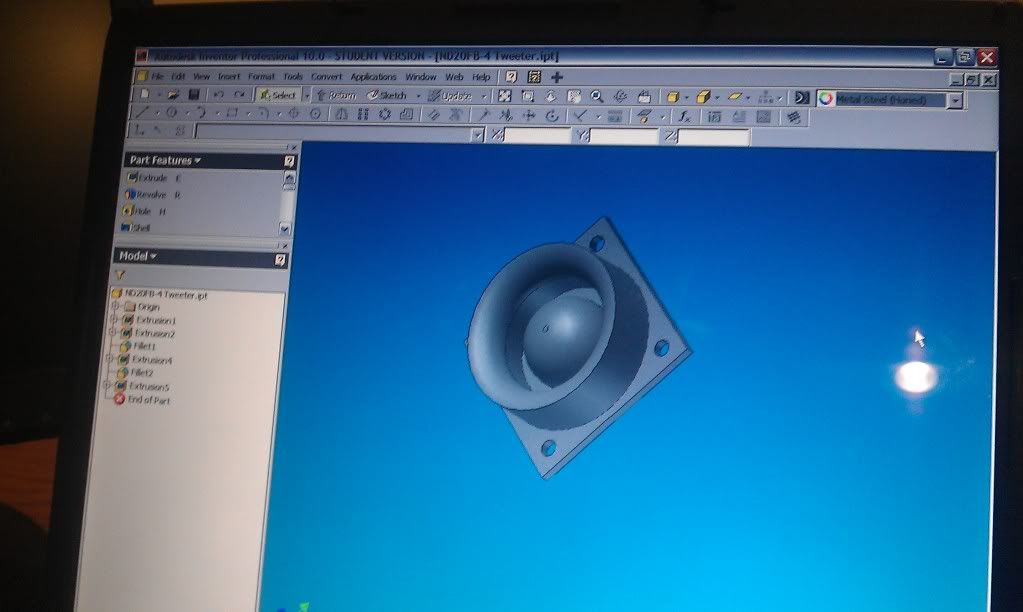Select Fillet1 in the model tree
The image size is (1023, 612).
click(138, 346)
